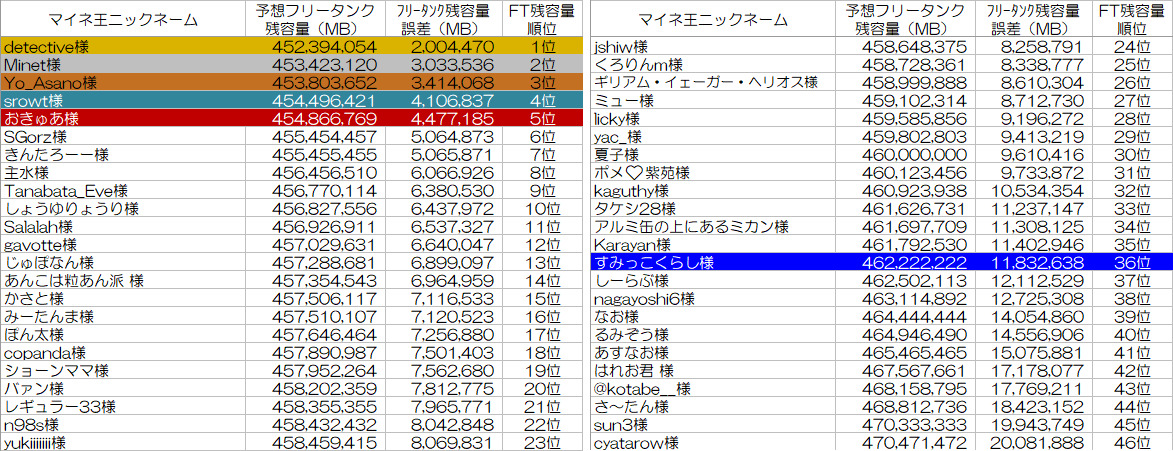
Task: Click the value 452,394,054
Action: [316, 47]
